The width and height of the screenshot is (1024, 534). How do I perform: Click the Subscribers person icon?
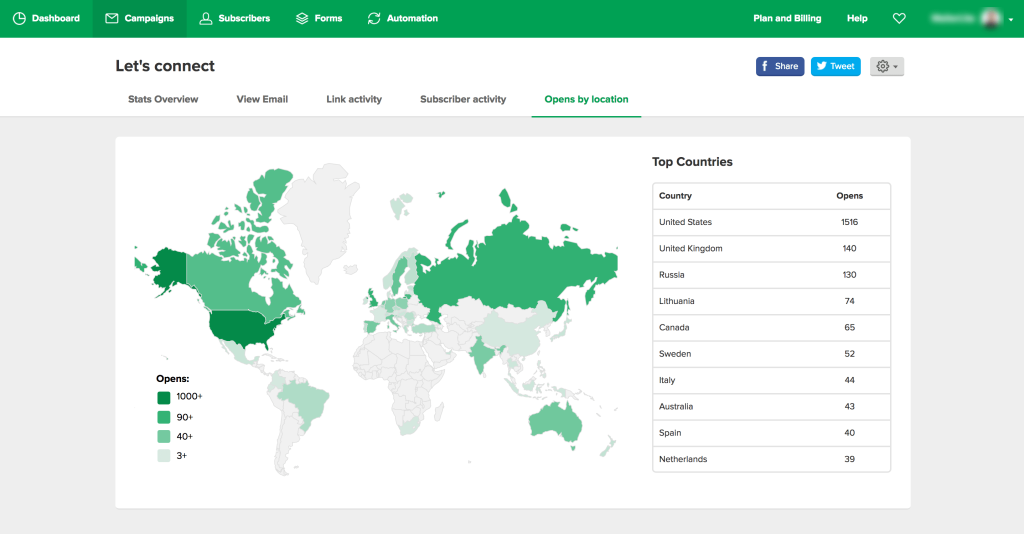(x=206, y=18)
